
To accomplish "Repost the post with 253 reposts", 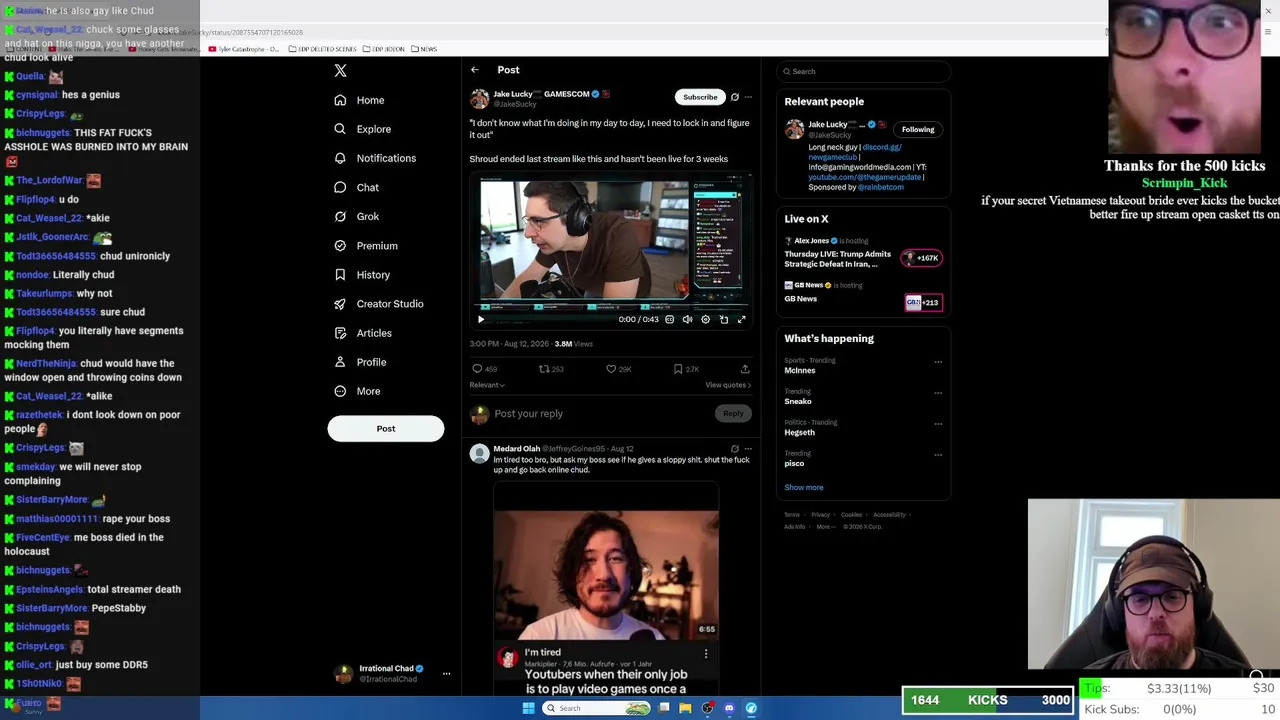I will tap(544, 369).
